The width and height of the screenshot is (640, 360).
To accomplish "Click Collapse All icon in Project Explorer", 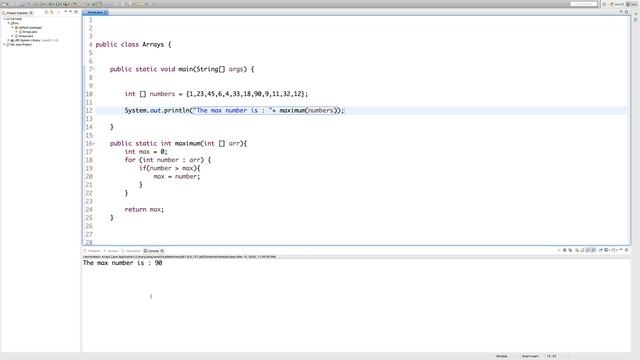I will [46, 12].
